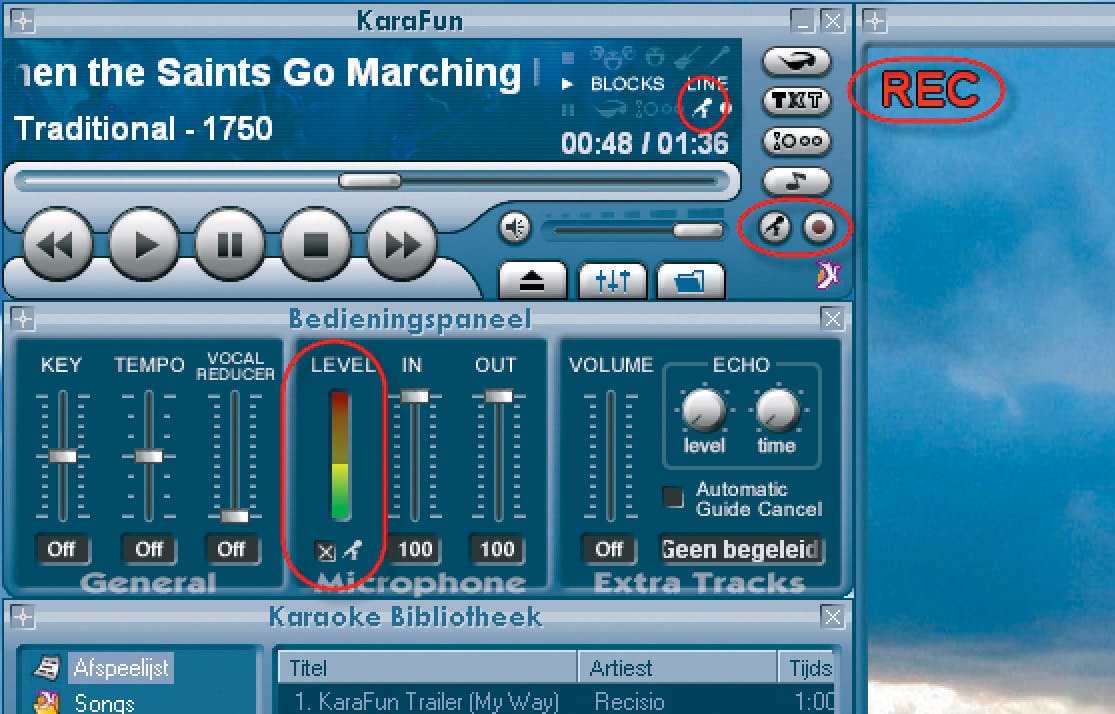
Task: Turn the ECHO level knob
Action: [x=704, y=410]
